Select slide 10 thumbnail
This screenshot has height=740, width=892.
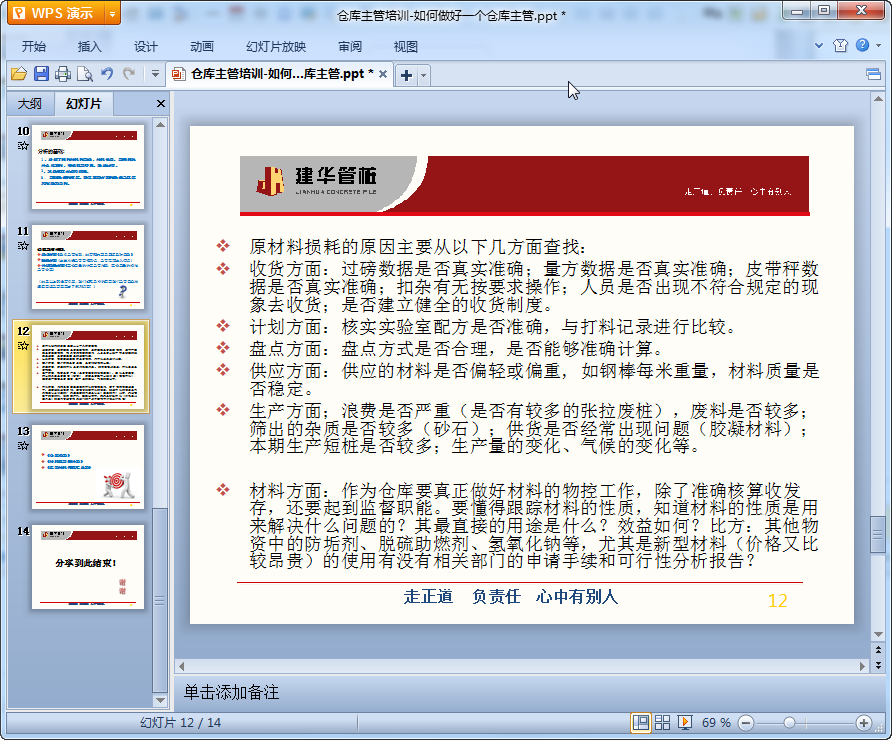click(88, 167)
